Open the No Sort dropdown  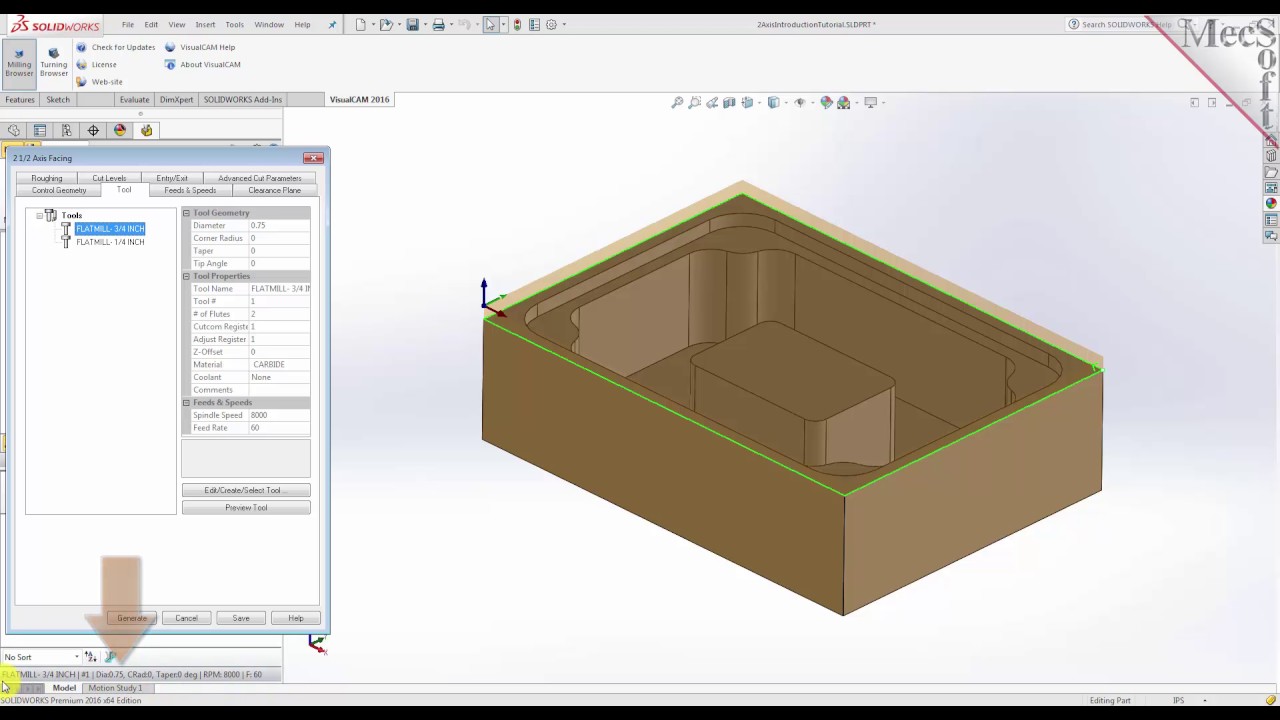pyautogui.click(x=39, y=657)
